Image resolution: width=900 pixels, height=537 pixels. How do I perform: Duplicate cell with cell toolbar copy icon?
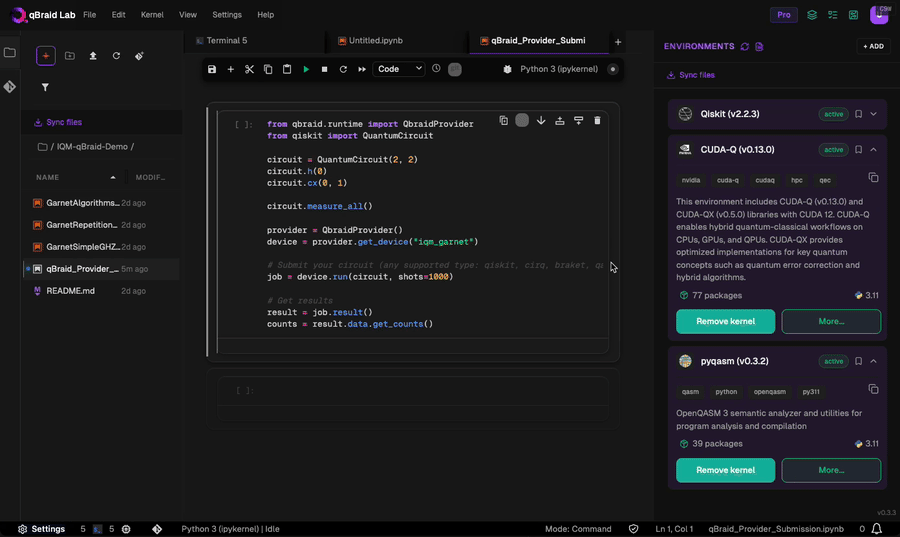503,120
